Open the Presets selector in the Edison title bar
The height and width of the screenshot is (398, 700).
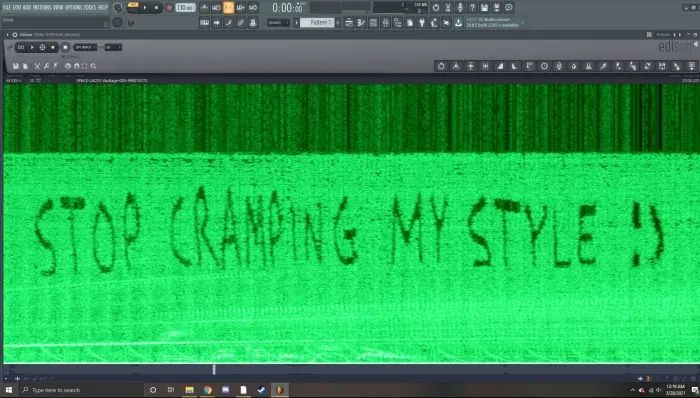(x=663, y=35)
